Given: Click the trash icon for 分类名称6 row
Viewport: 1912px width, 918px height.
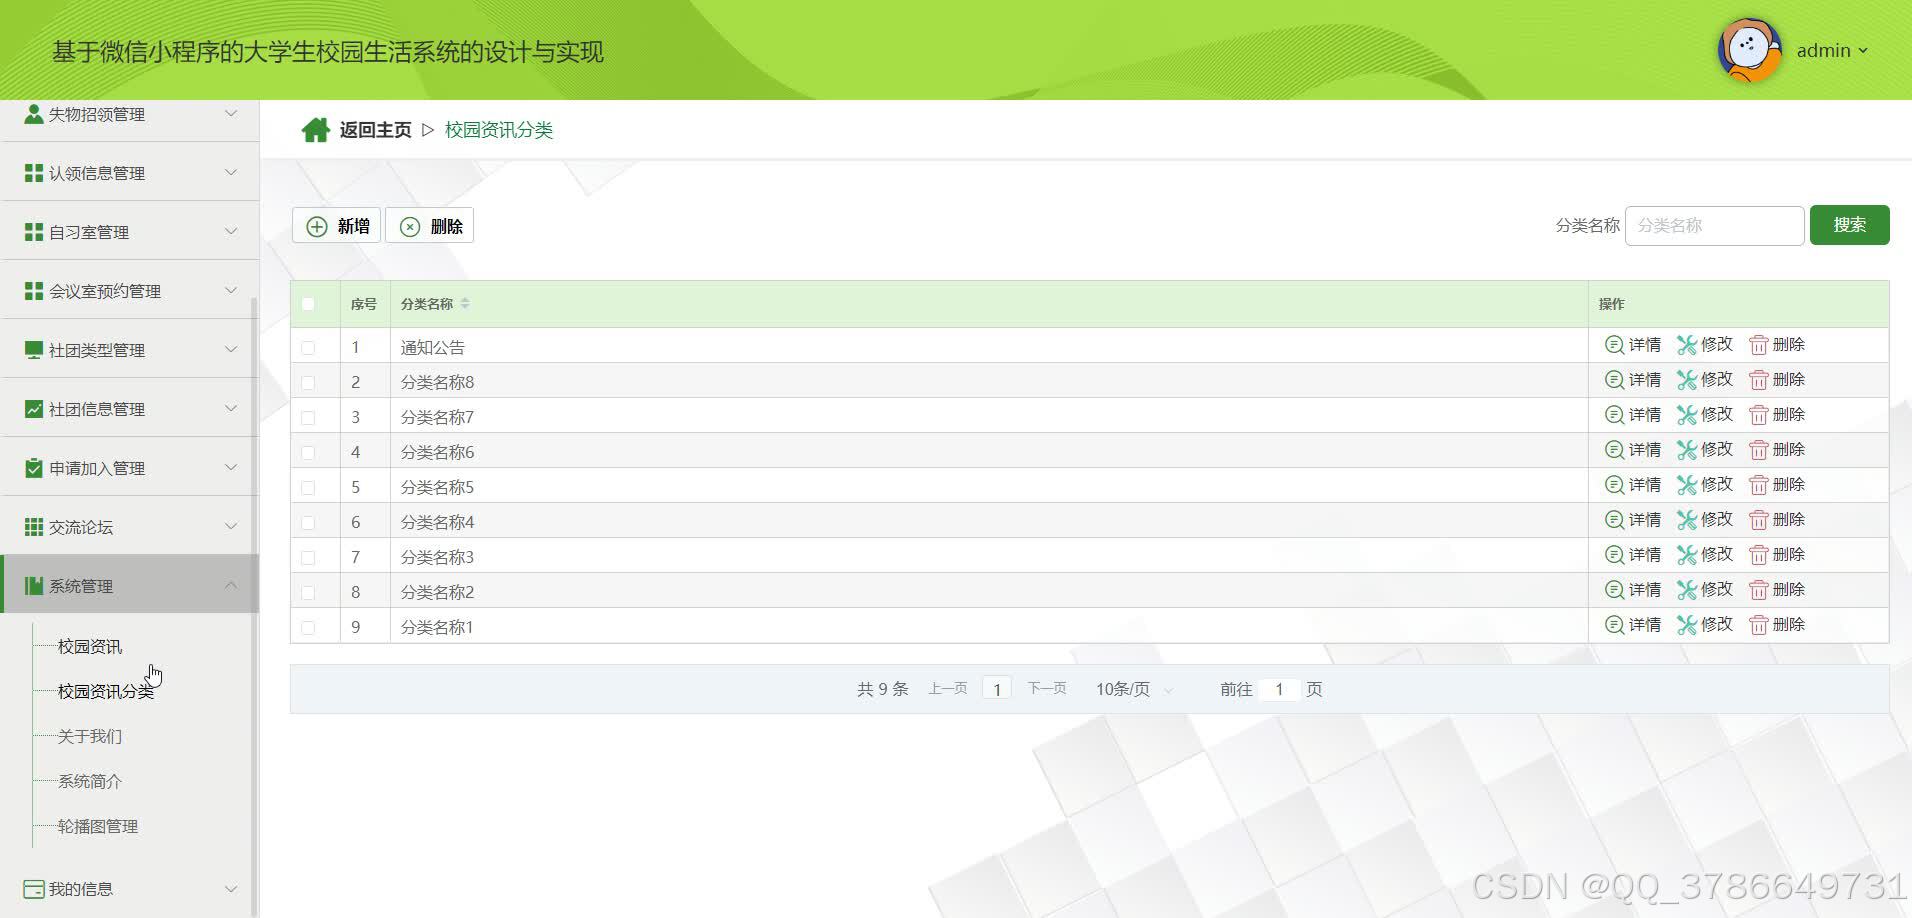Looking at the screenshot, I should pos(1759,450).
